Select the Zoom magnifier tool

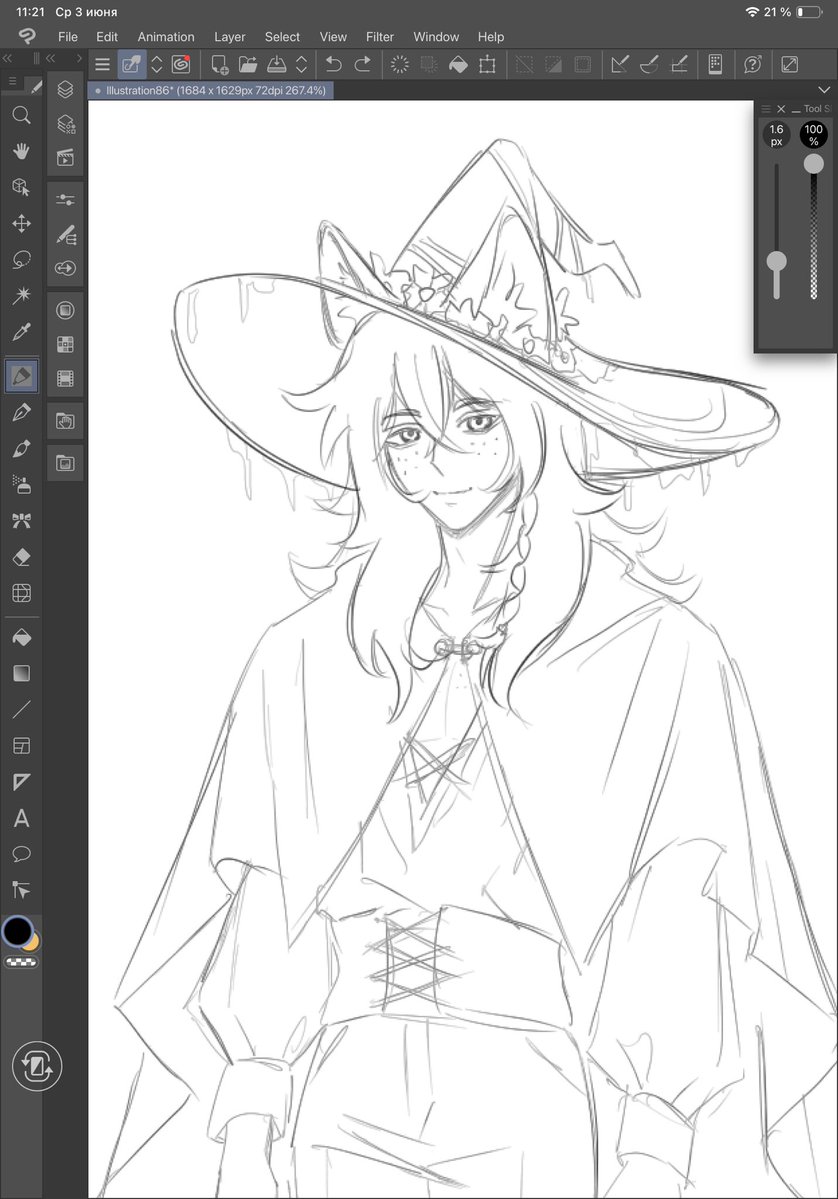(21, 115)
